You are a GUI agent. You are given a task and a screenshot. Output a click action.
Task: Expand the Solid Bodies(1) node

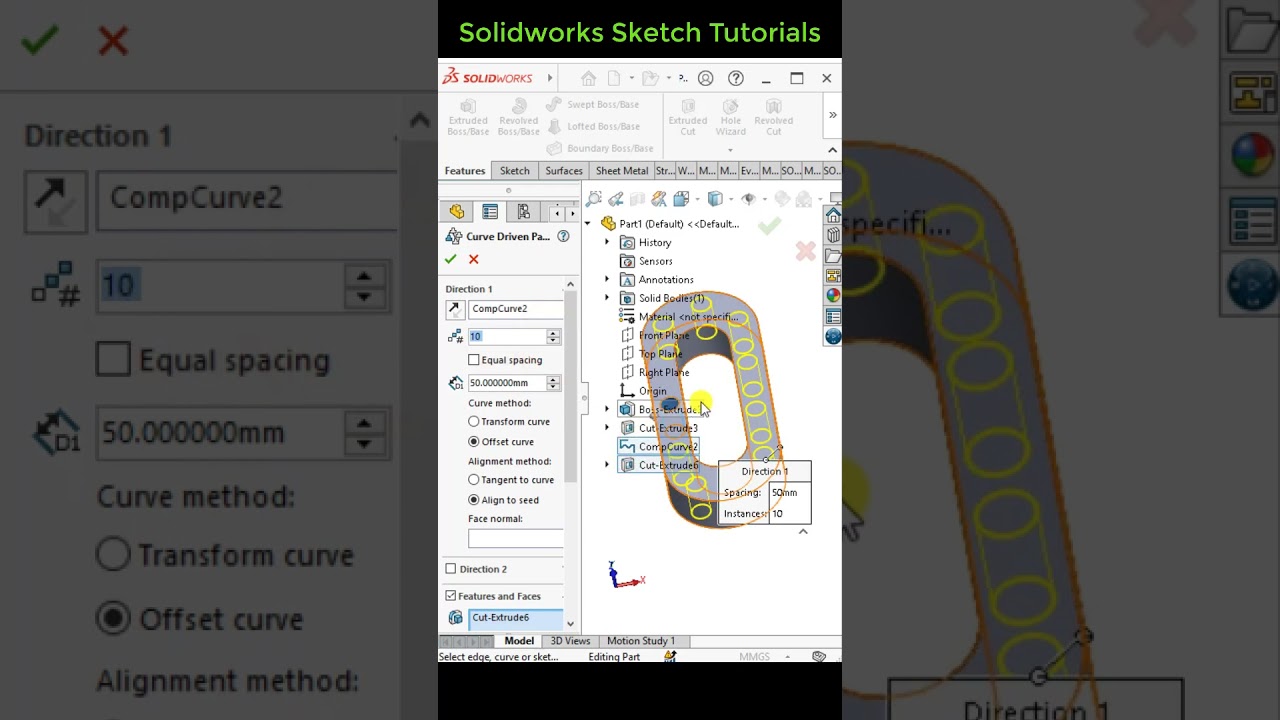[x=607, y=298]
